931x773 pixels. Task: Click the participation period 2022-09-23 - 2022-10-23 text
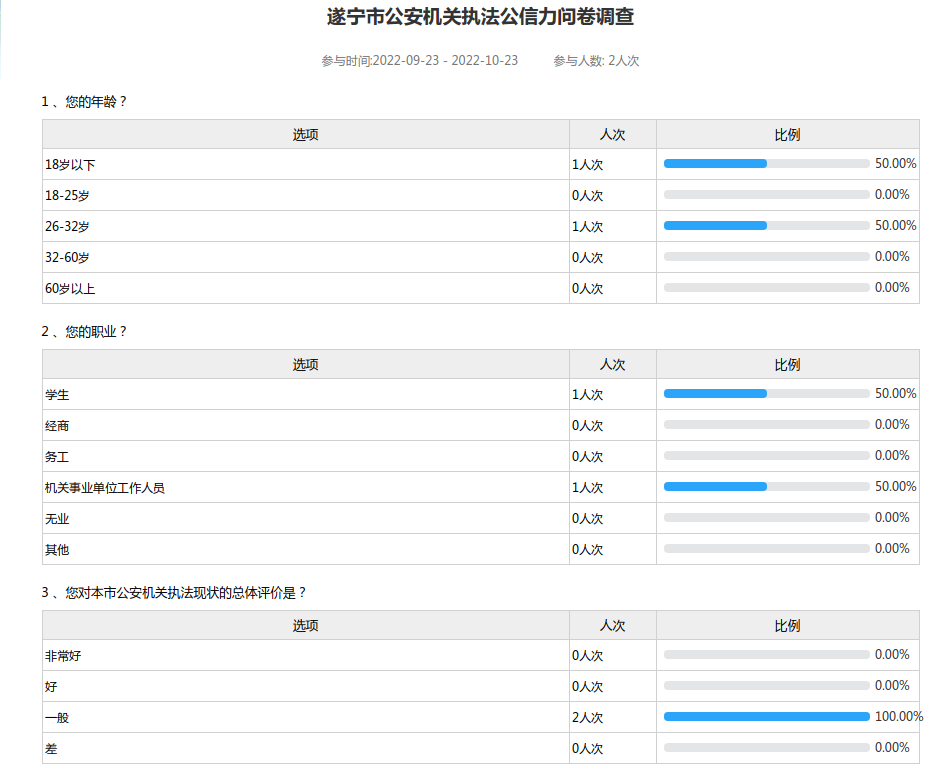[x=419, y=61]
